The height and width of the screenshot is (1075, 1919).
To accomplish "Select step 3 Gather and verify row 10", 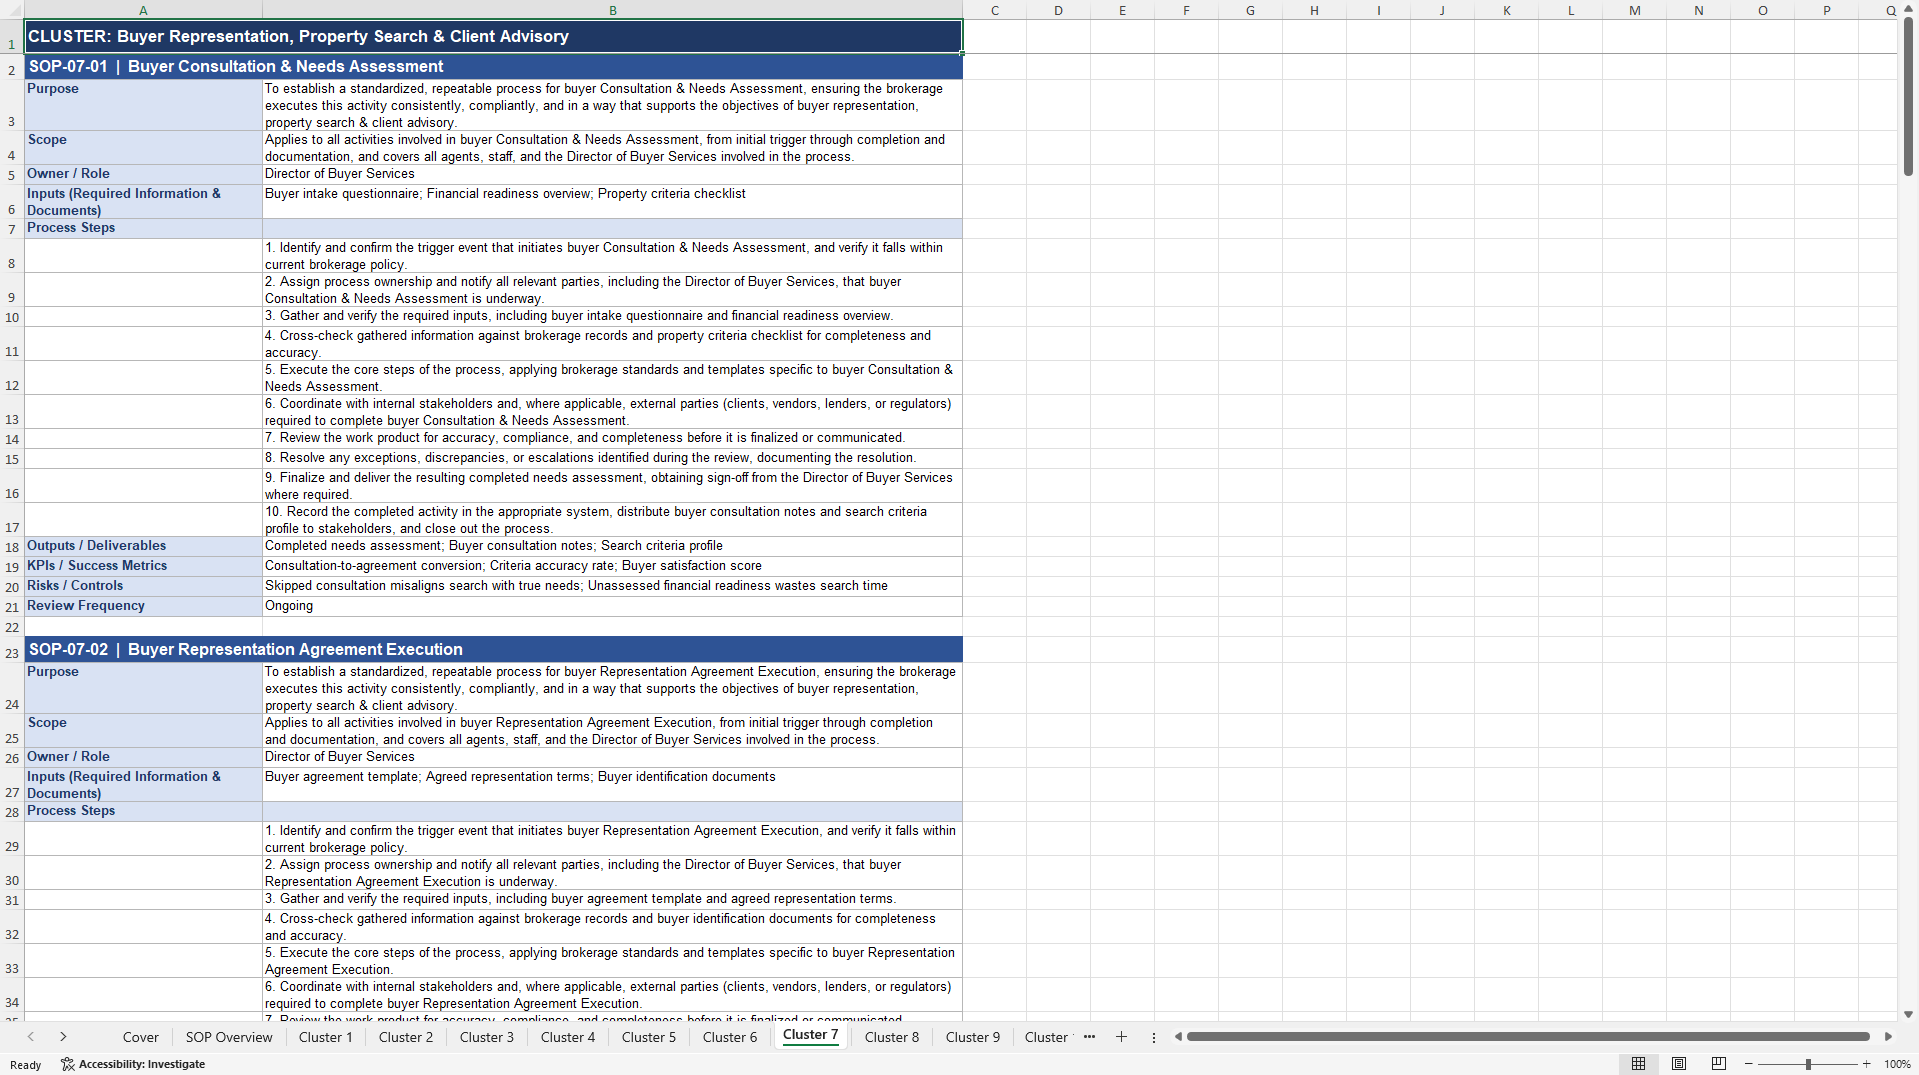I will point(612,316).
